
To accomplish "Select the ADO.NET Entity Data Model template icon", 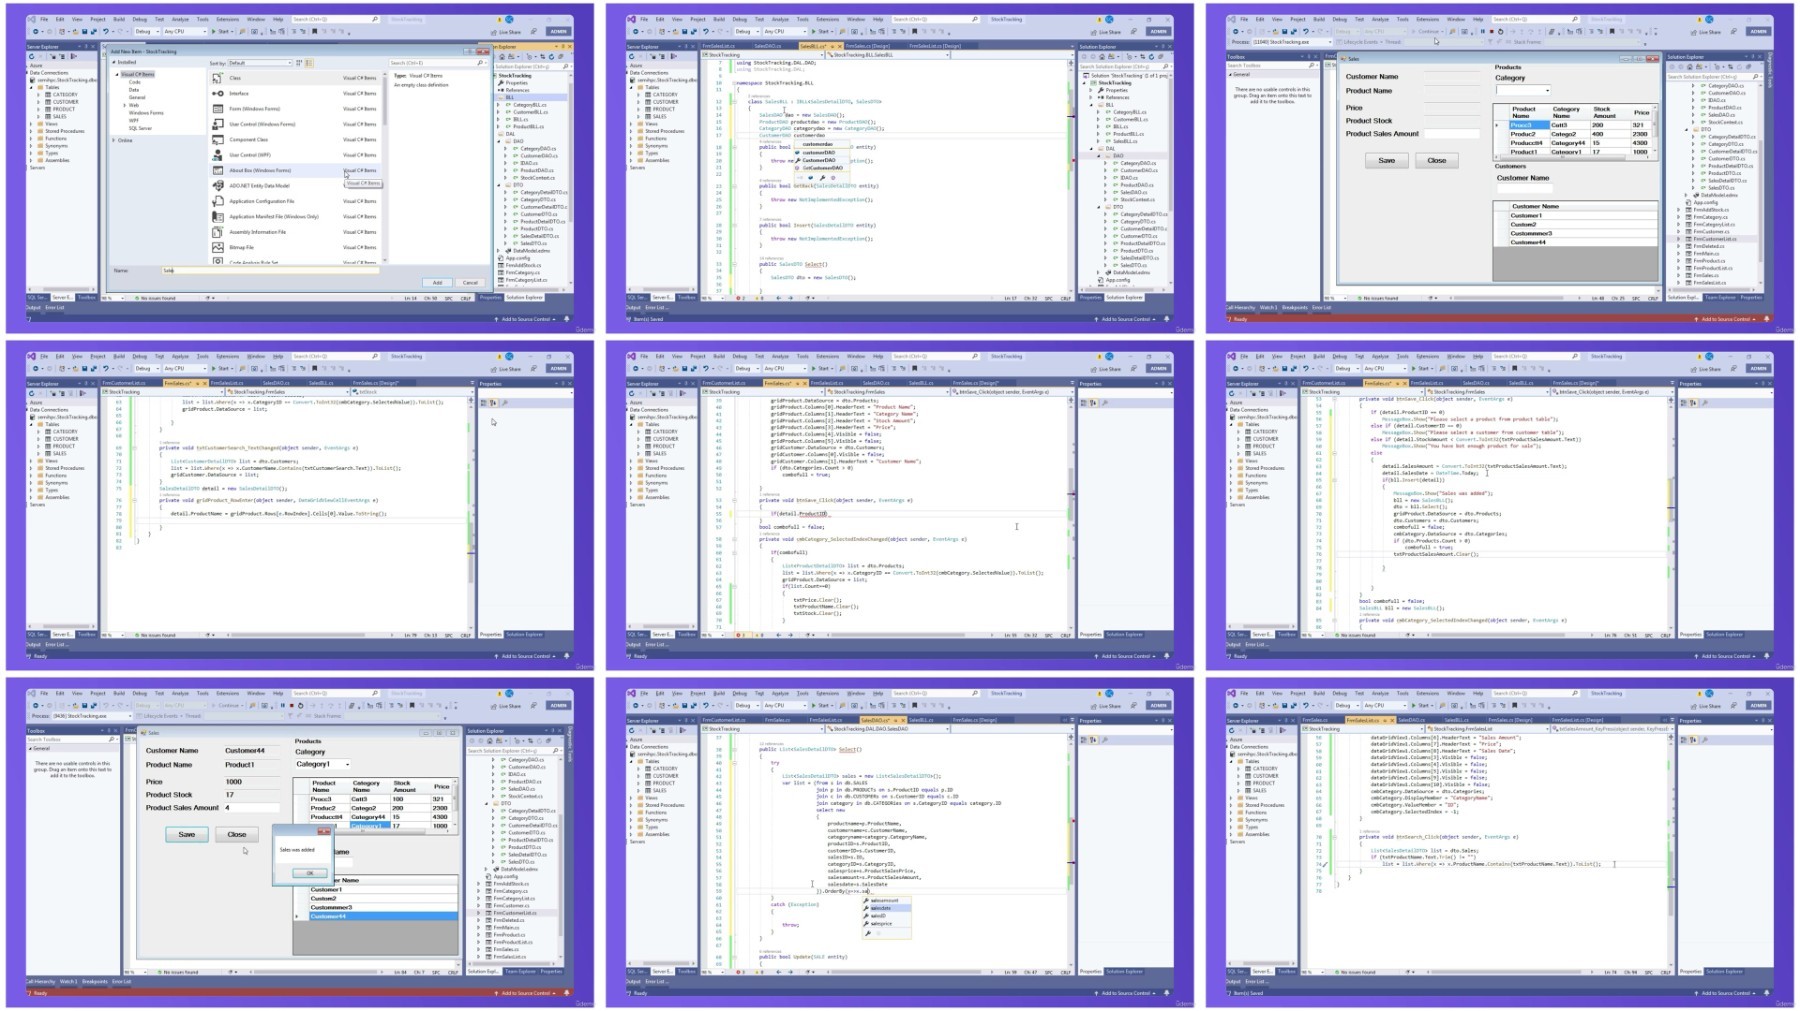I will [218, 185].
